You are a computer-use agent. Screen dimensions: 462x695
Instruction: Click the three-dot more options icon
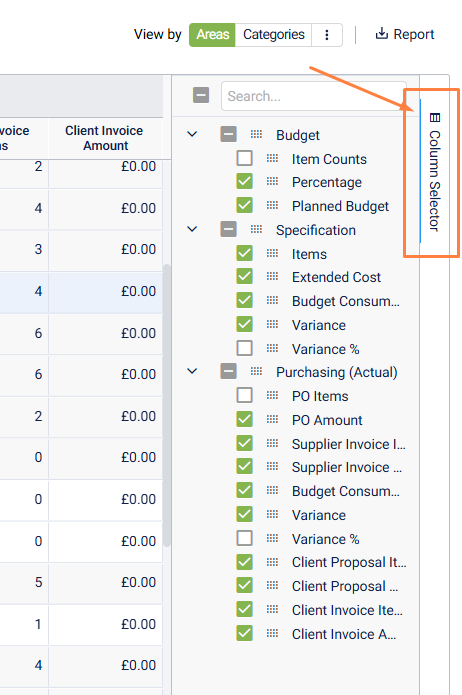327,35
